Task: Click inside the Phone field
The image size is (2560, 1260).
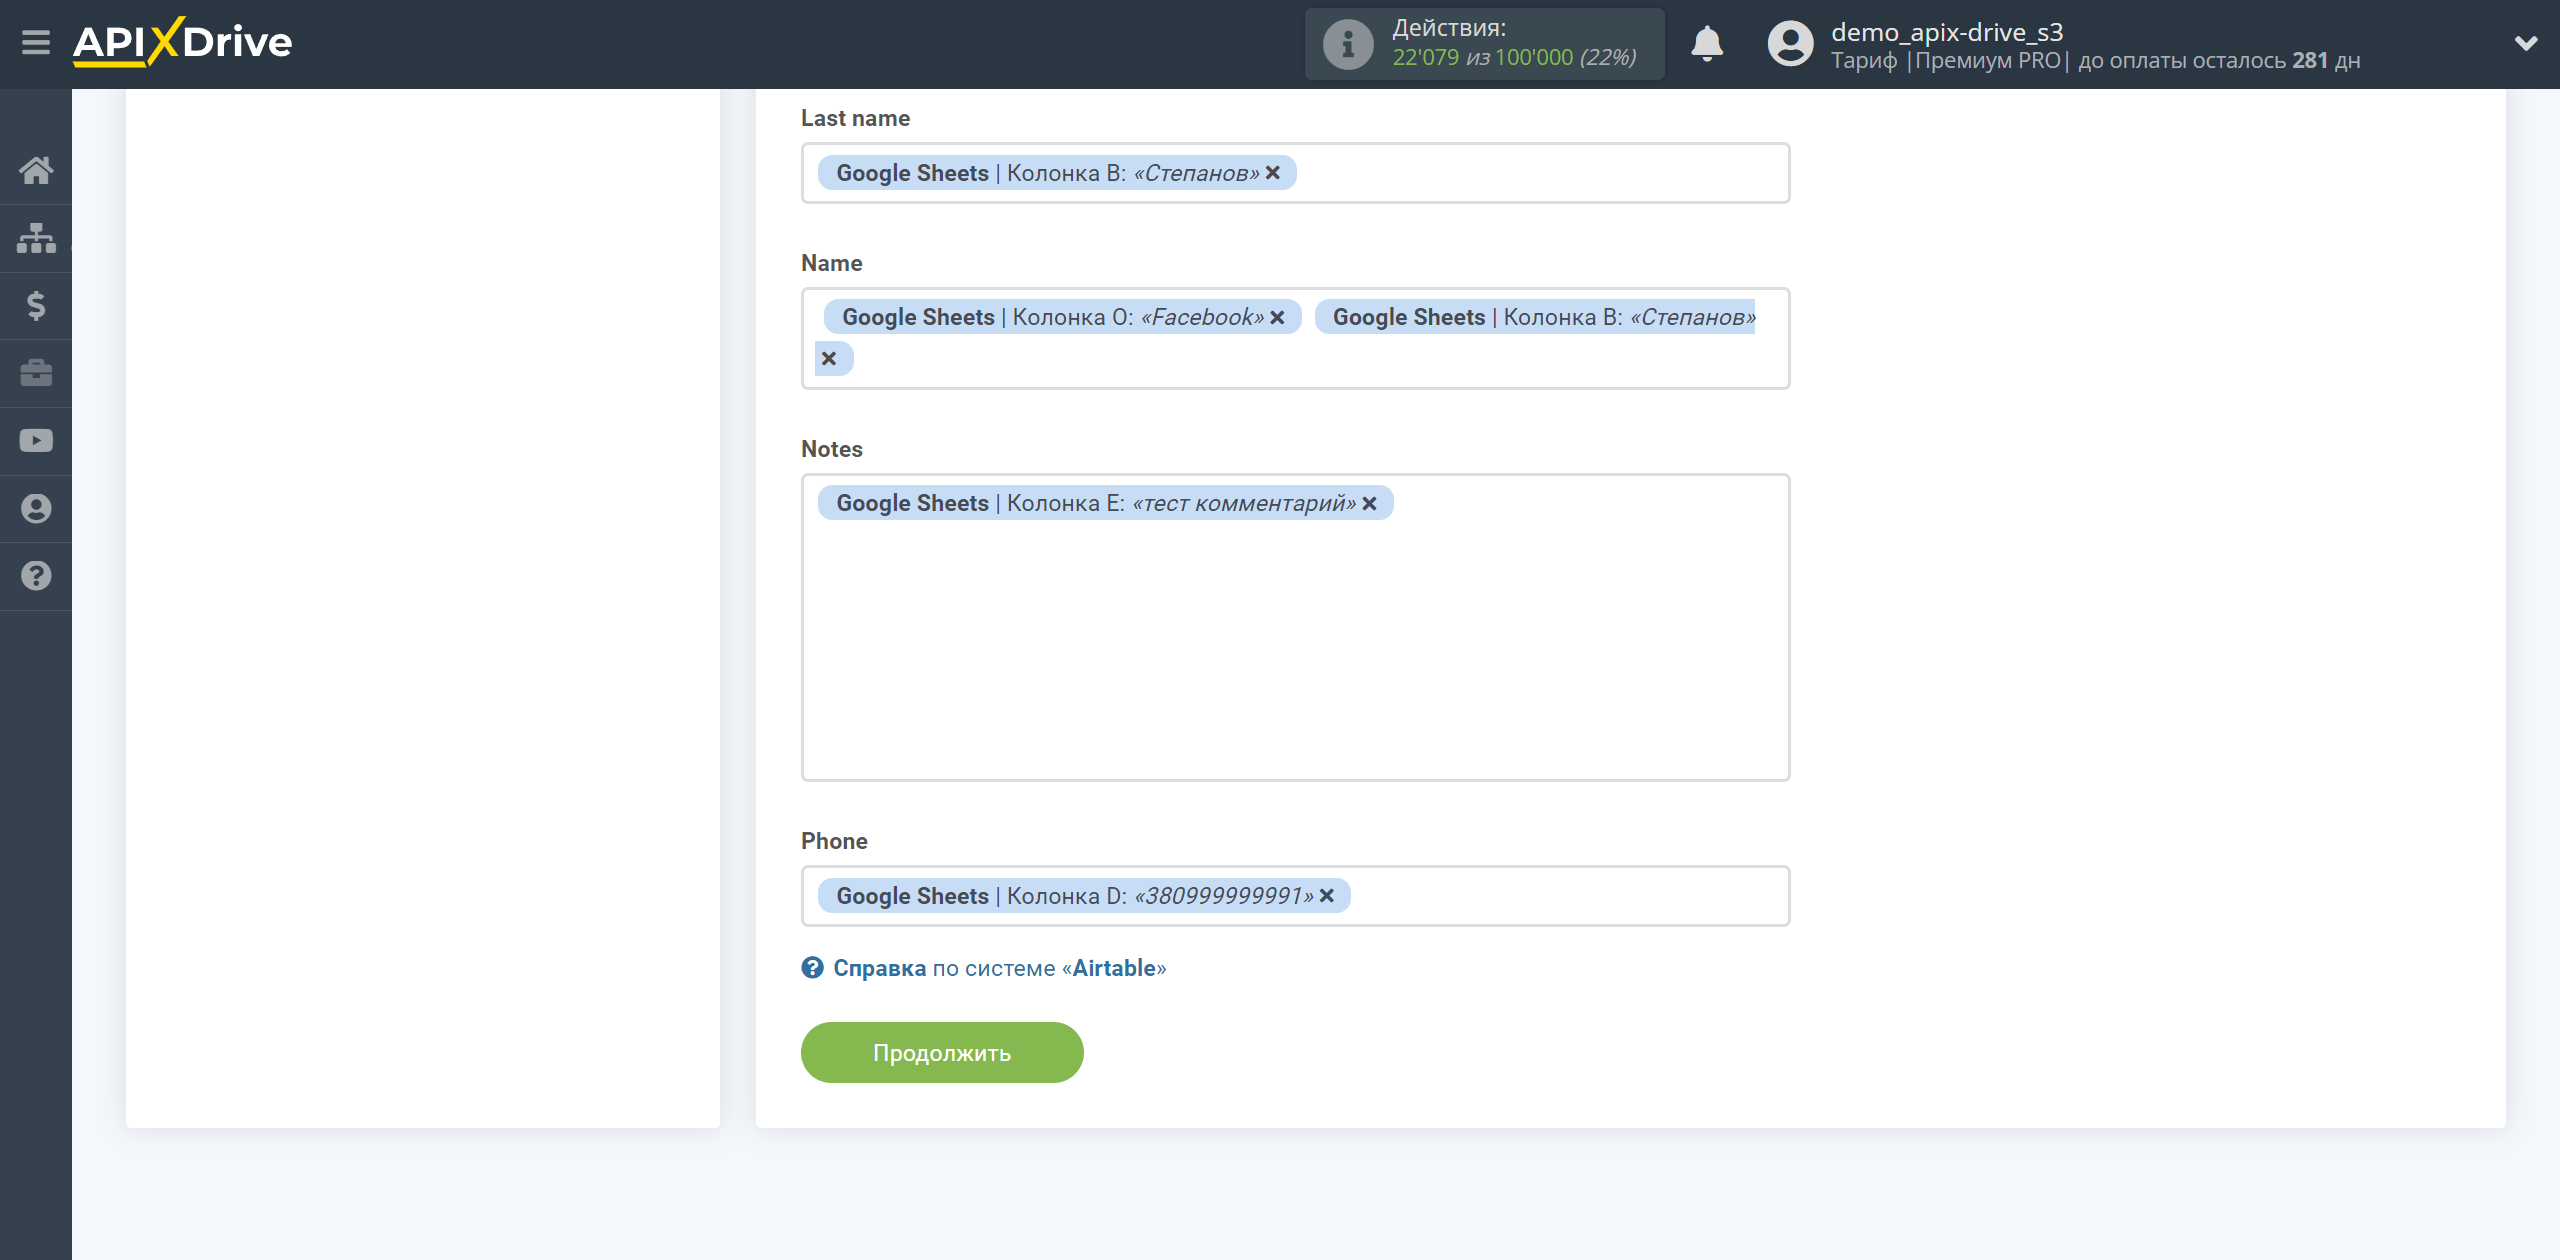Action: [1295, 896]
